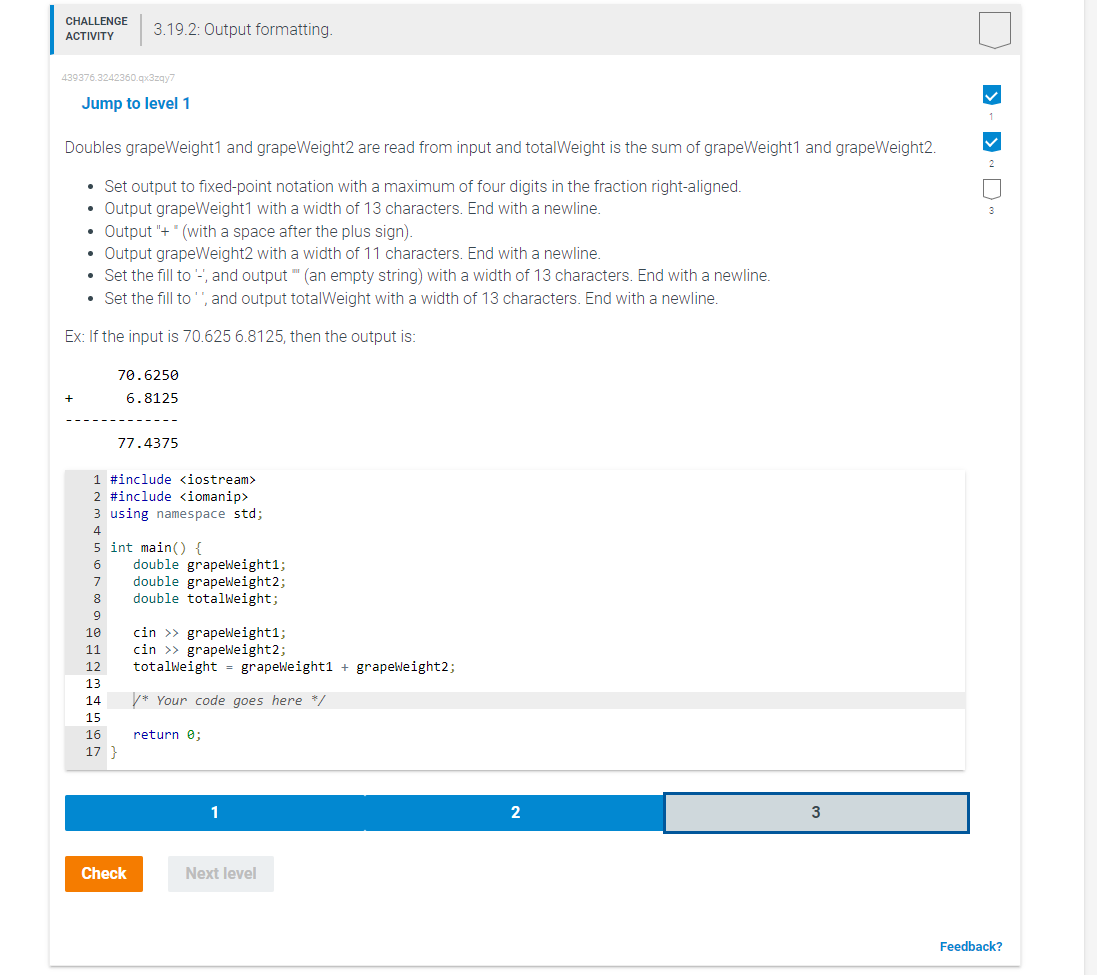The height and width of the screenshot is (975, 1097).
Task: Click the 'double totalWeight;' declaration
Action: tap(206, 599)
